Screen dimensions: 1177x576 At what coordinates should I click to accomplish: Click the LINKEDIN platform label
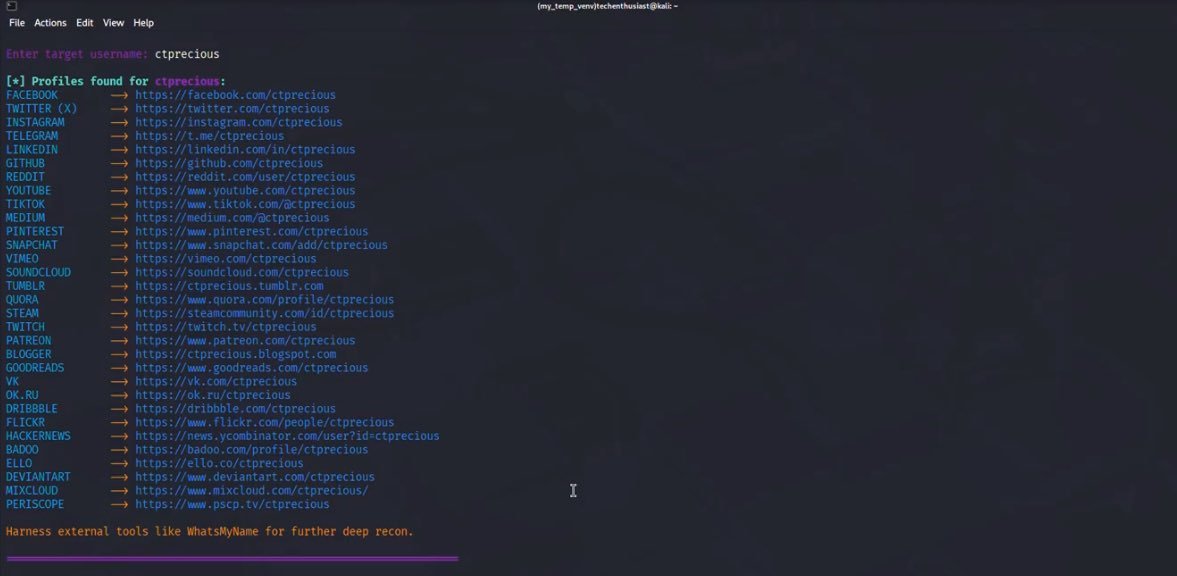[32, 149]
